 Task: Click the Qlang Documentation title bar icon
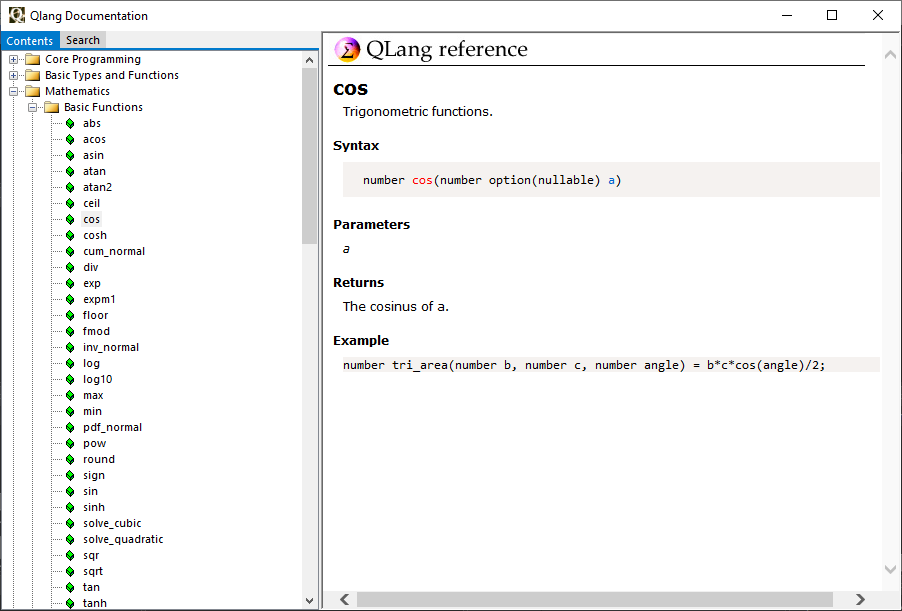click(17, 16)
